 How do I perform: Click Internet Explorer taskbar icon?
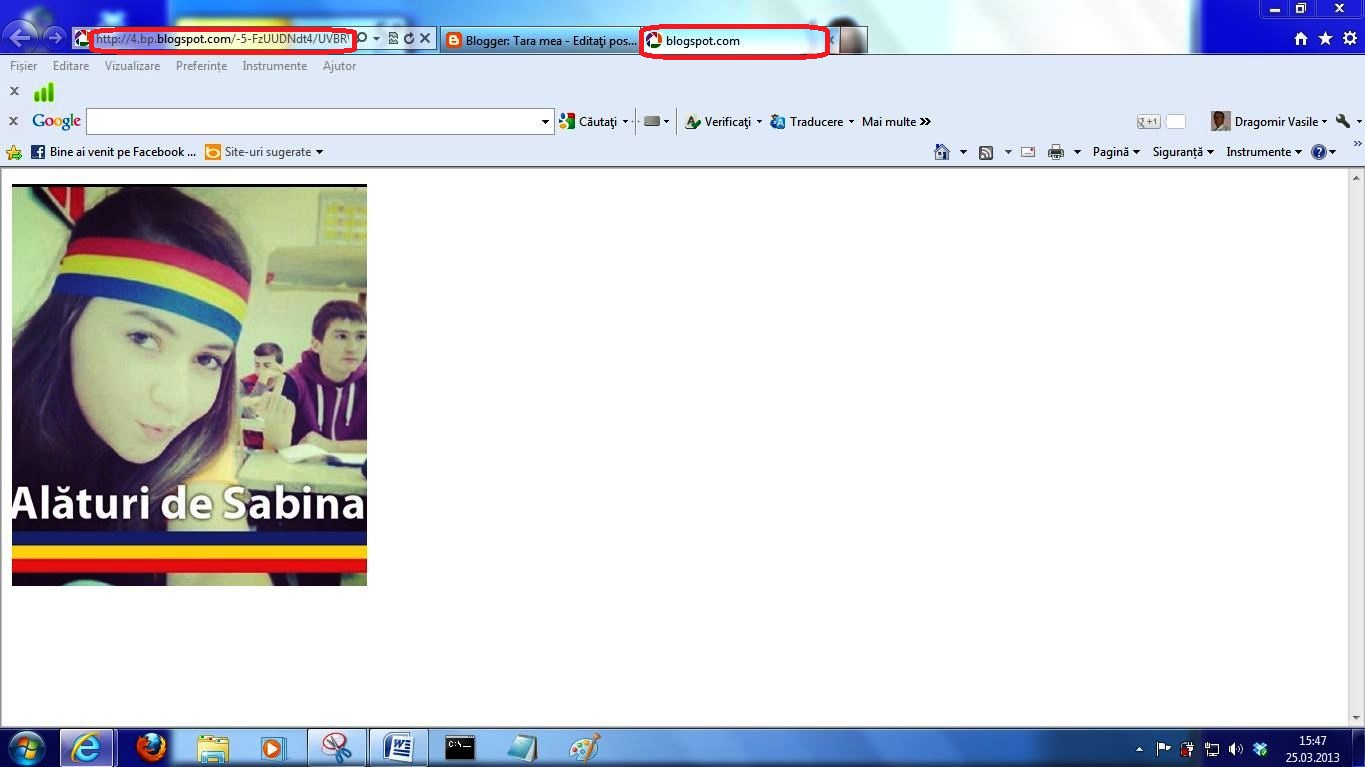pyautogui.click(x=86, y=748)
